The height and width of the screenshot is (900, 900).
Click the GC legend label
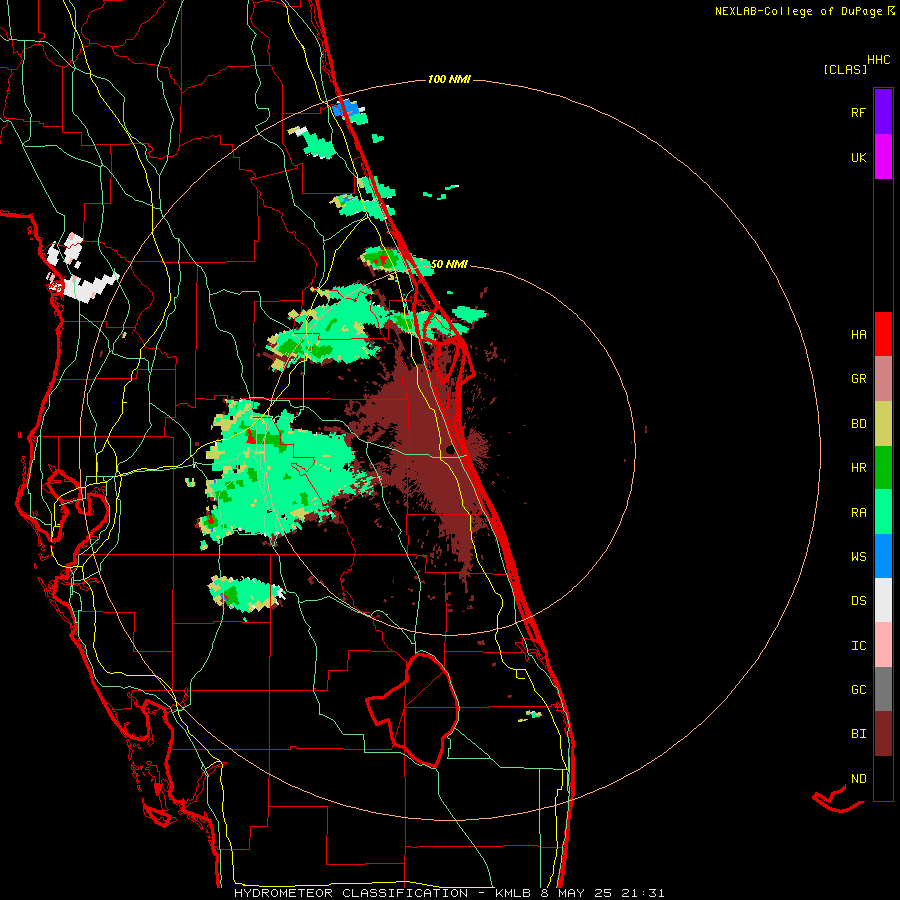click(x=858, y=690)
